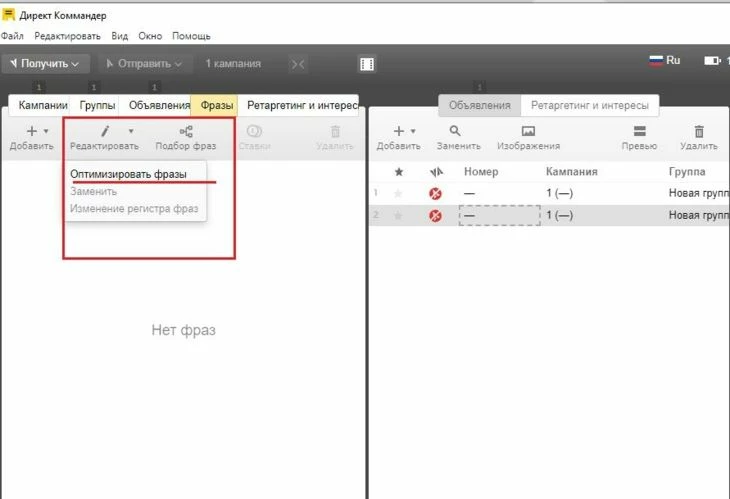Switch to the Группы tab

tap(97, 105)
